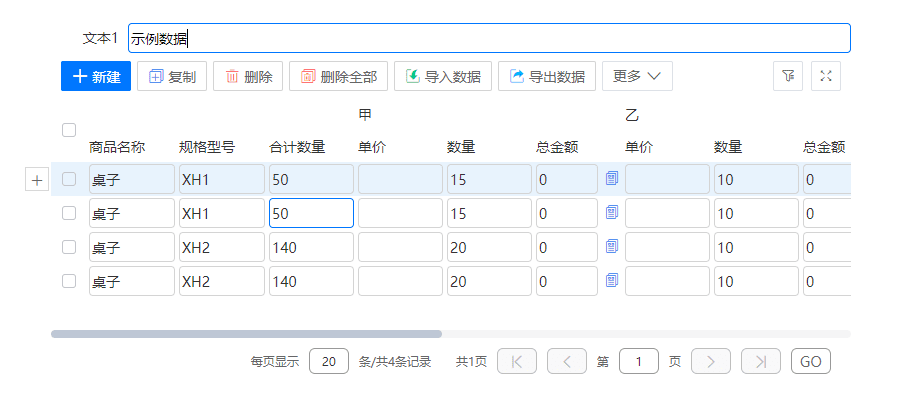The width and height of the screenshot is (911, 396).
Task: Click the 删除全部 button
Action: coord(338,76)
